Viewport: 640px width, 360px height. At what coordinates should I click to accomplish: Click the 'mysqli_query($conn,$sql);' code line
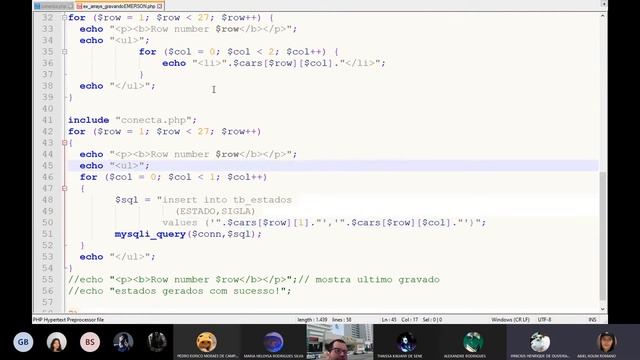[x=188, y=234]
